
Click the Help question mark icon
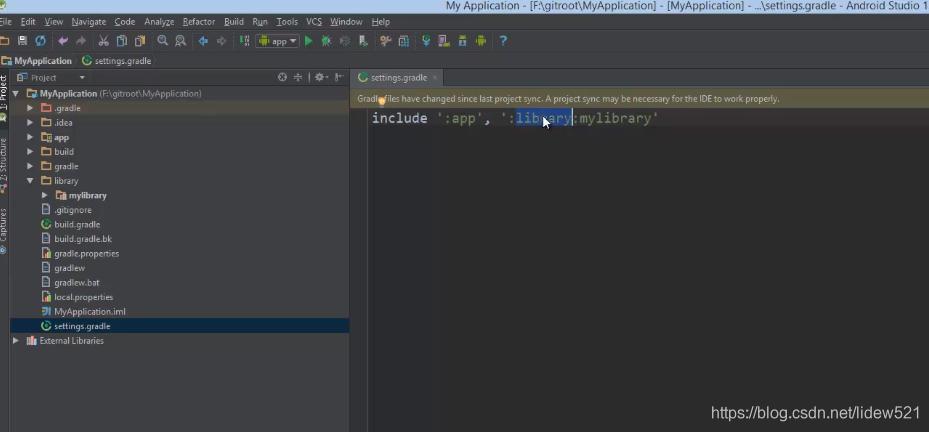[x=503, y=41]
